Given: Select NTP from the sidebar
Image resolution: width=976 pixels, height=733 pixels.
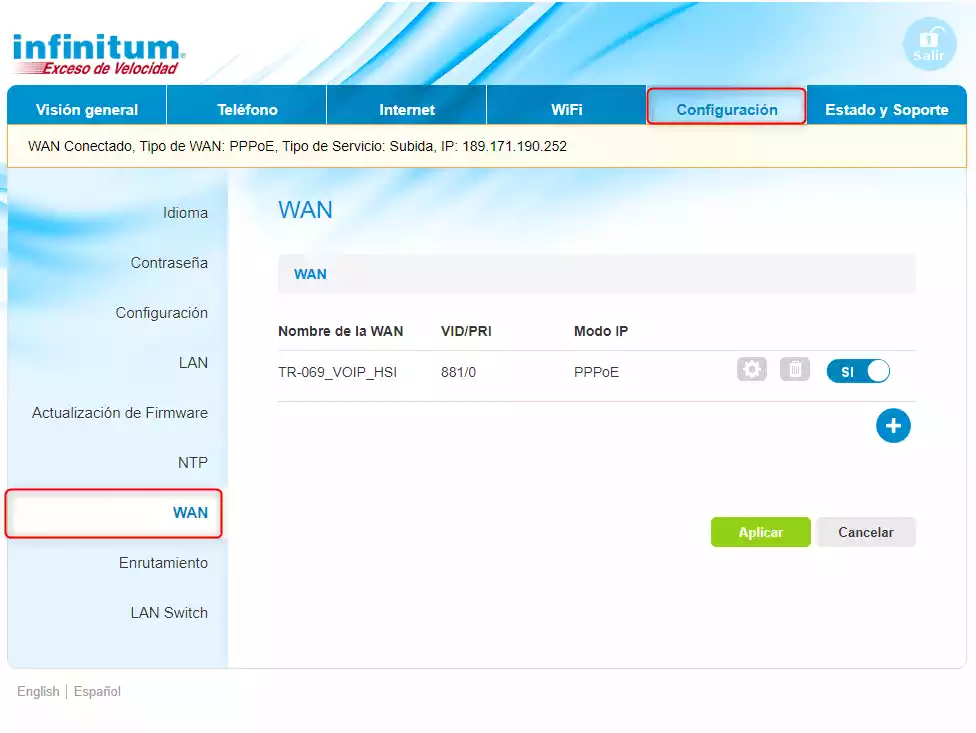Looking at the screenshot, I should click(192, 463).
